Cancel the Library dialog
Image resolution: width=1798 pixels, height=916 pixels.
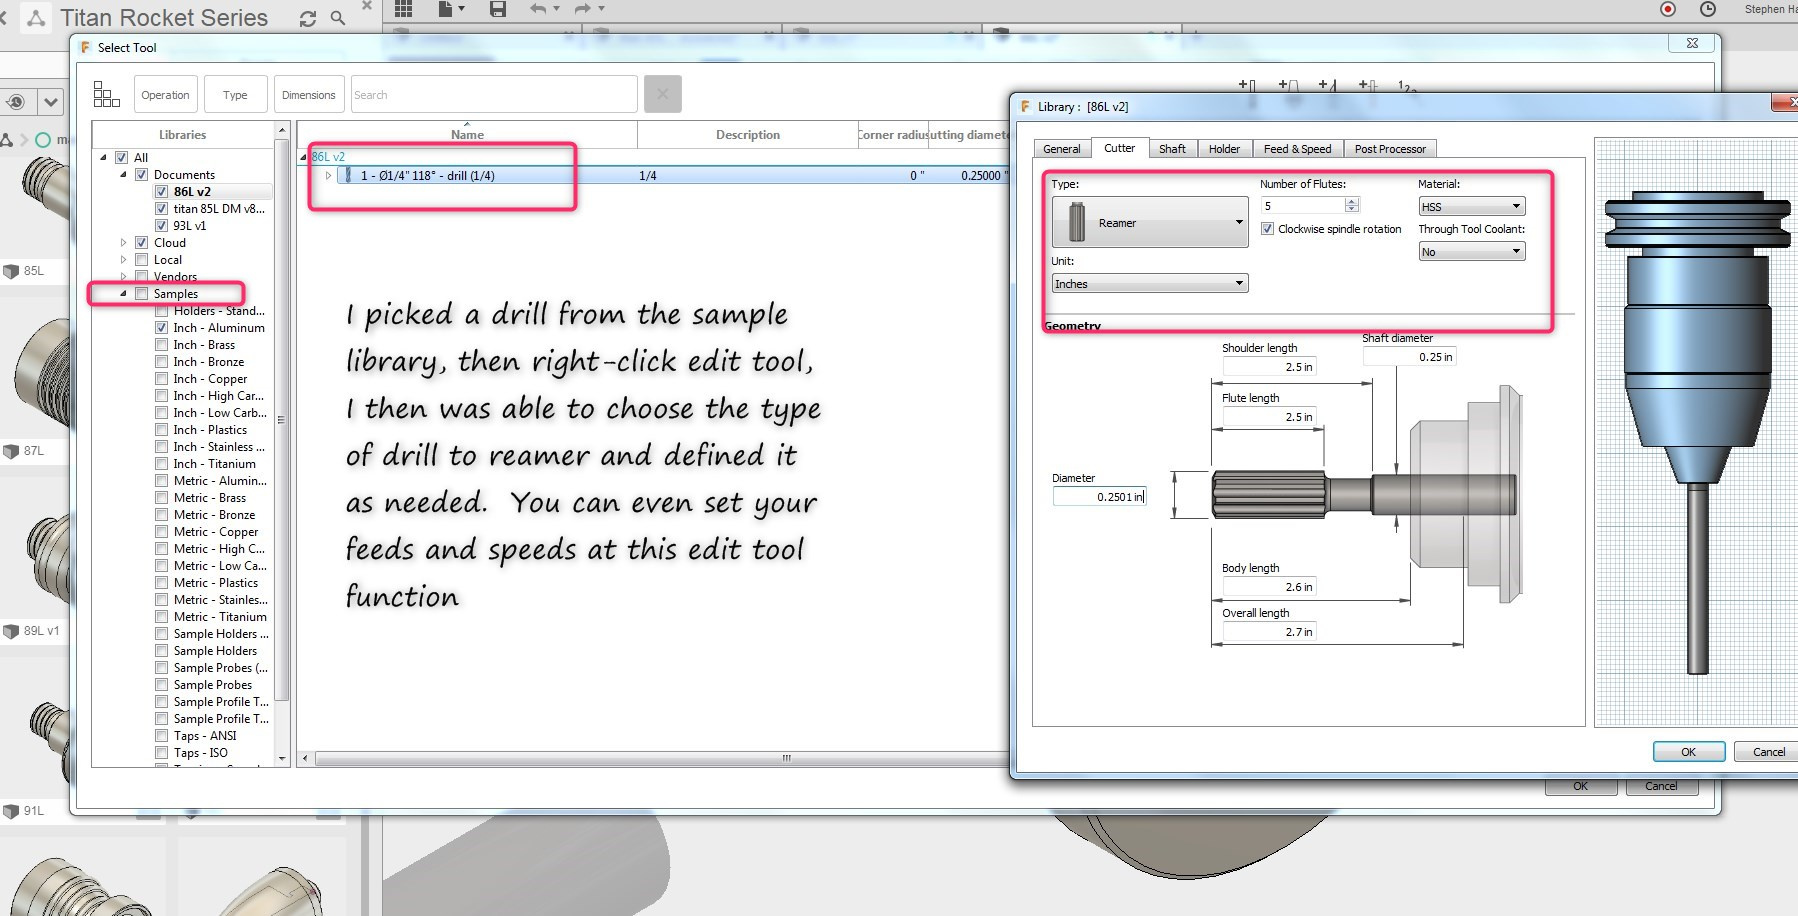point(1767,752)
